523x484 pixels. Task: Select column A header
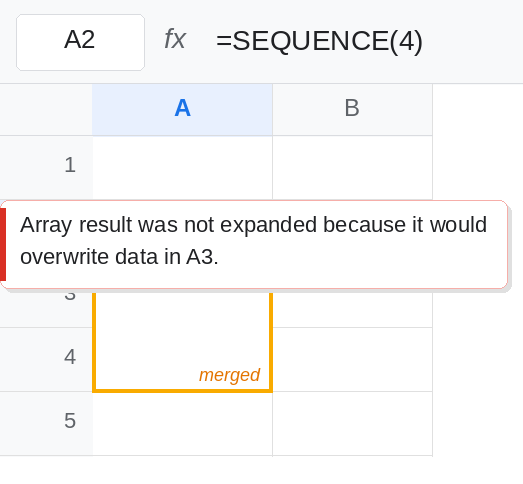pyautogui.click(x=182, y=110)
